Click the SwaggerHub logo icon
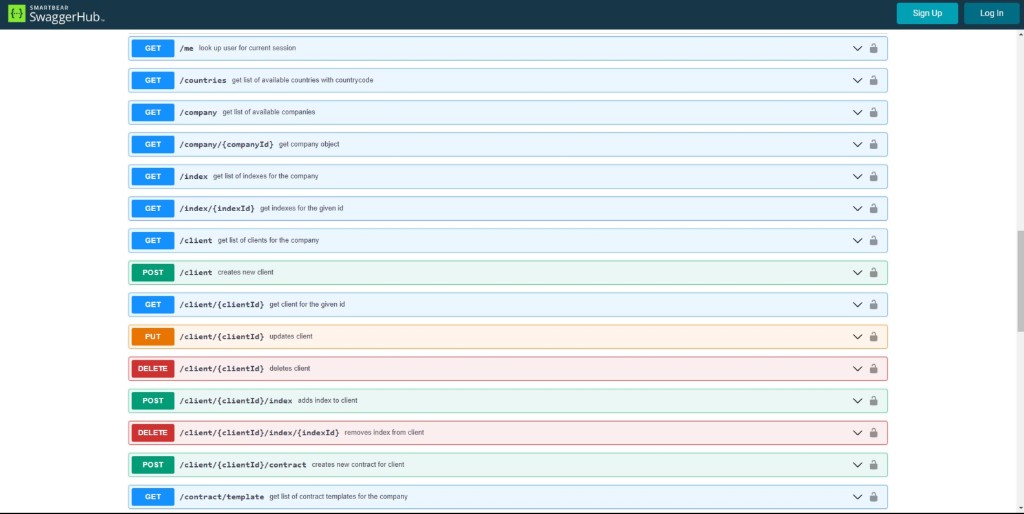This screenshot has height=514, width=1024. [17, 13]
